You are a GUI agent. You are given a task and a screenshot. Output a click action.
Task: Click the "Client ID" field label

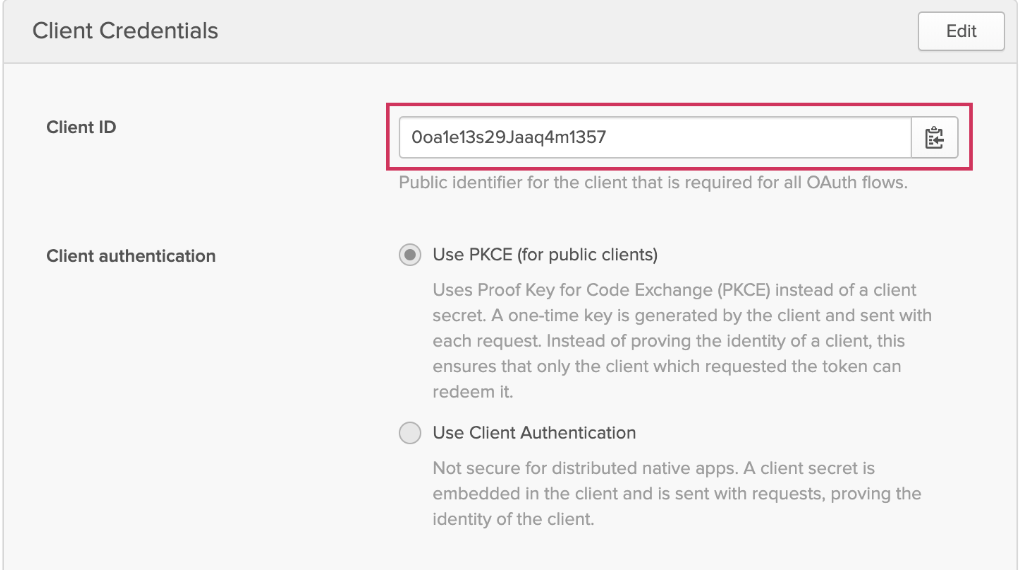click(81, 127)
